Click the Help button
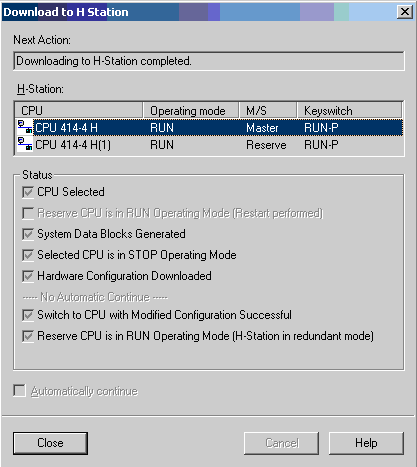Viewport: 417px width, 467px height. [366, 443]
